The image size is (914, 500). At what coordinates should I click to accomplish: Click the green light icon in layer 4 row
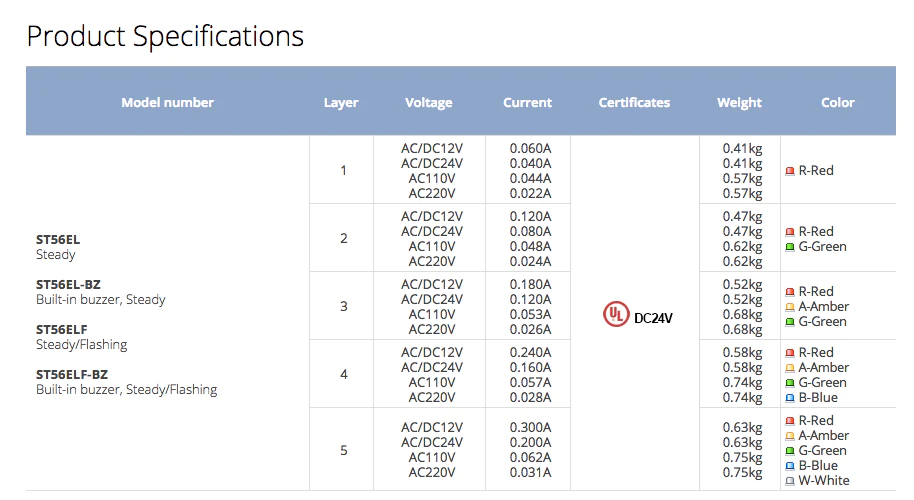790,383
